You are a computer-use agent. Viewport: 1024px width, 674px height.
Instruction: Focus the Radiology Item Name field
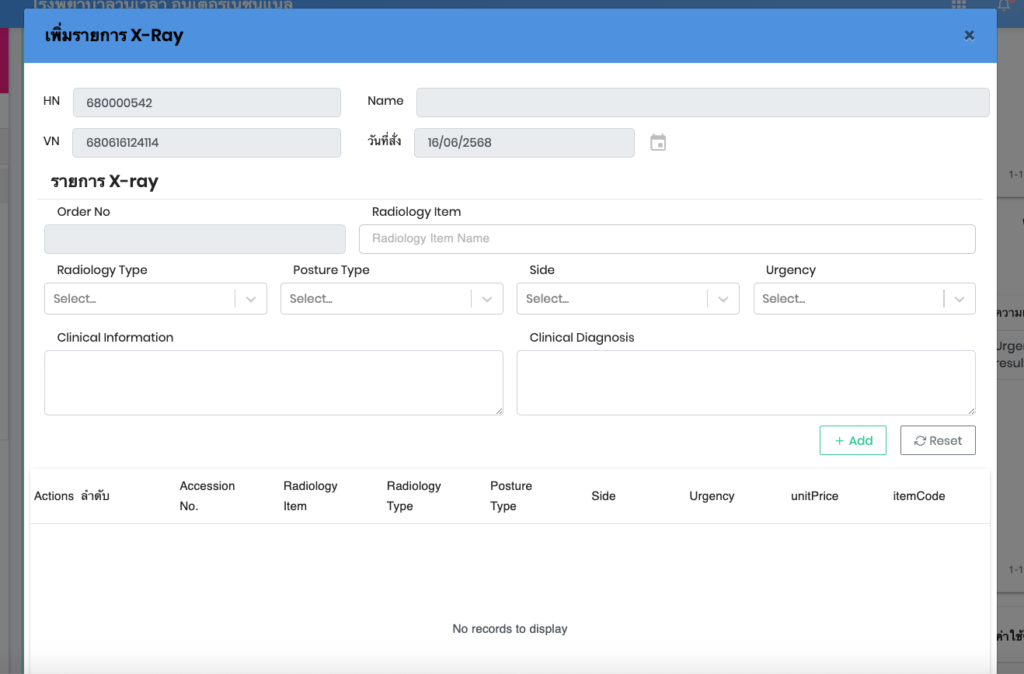(x=666, y=239)
